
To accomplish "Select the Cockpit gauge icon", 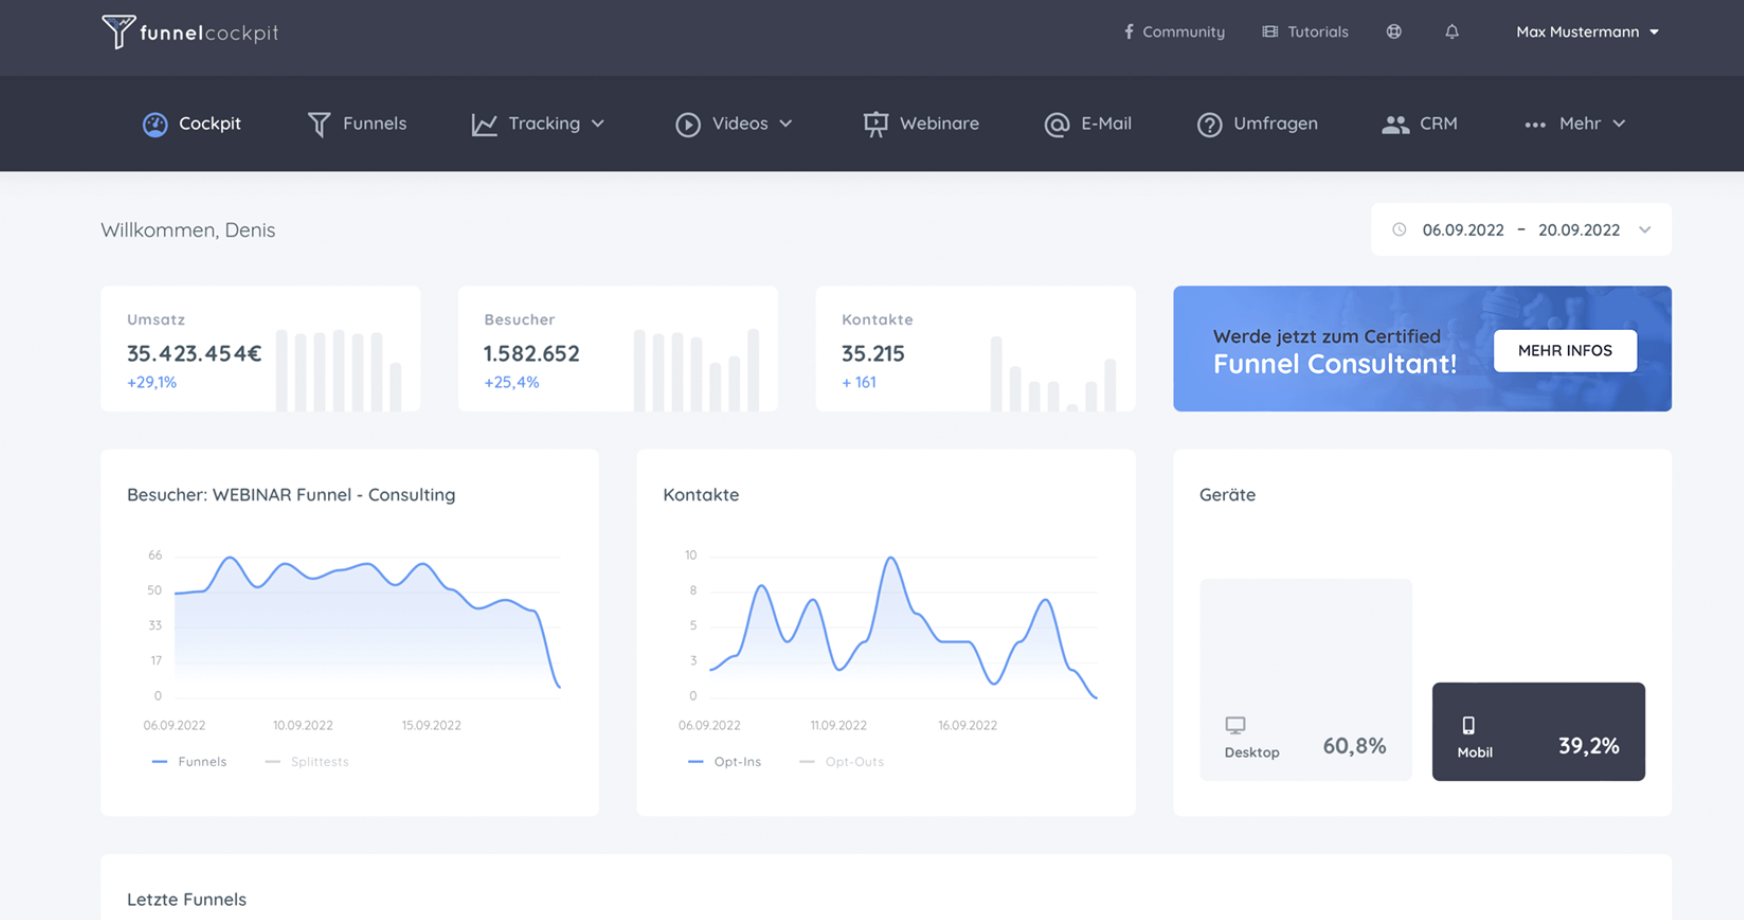I will coord(156,123).
